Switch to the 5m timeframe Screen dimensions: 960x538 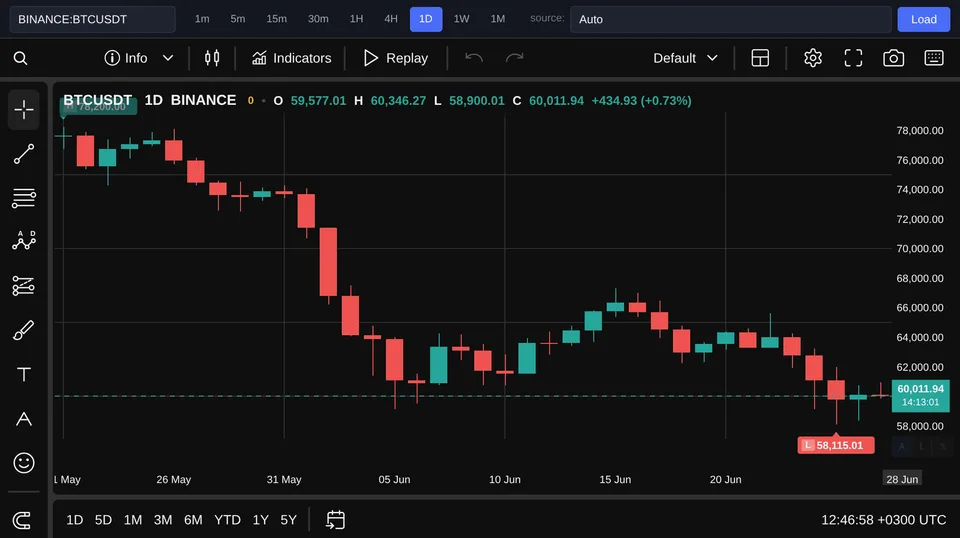point(238,19)
